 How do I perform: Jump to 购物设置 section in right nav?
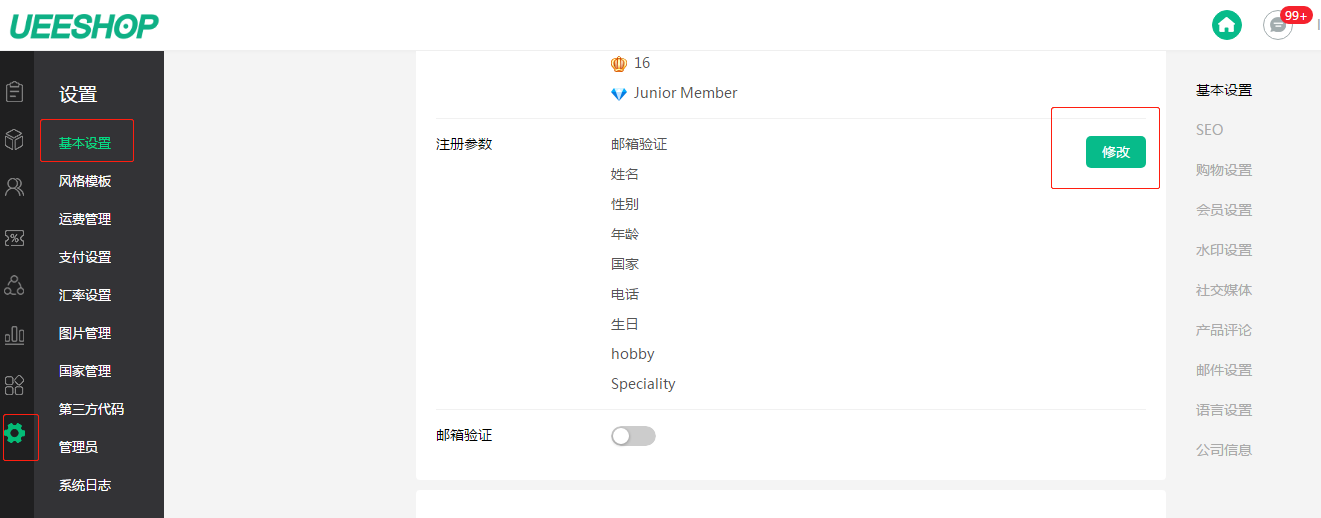[1223, 170]
